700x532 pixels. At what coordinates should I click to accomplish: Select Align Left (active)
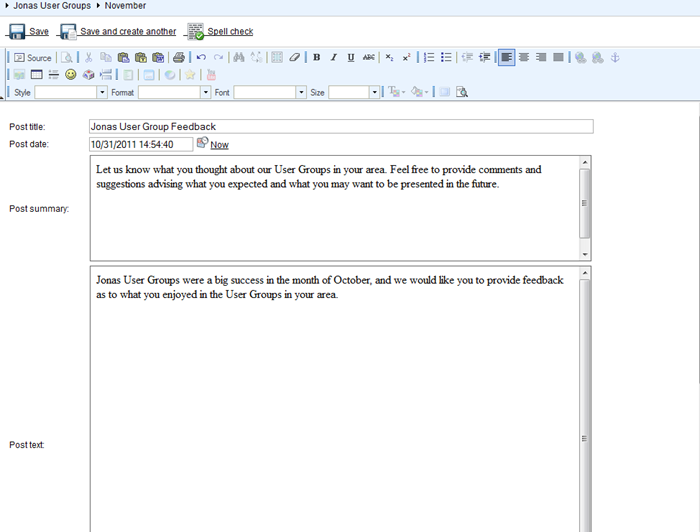pos(506,58)
